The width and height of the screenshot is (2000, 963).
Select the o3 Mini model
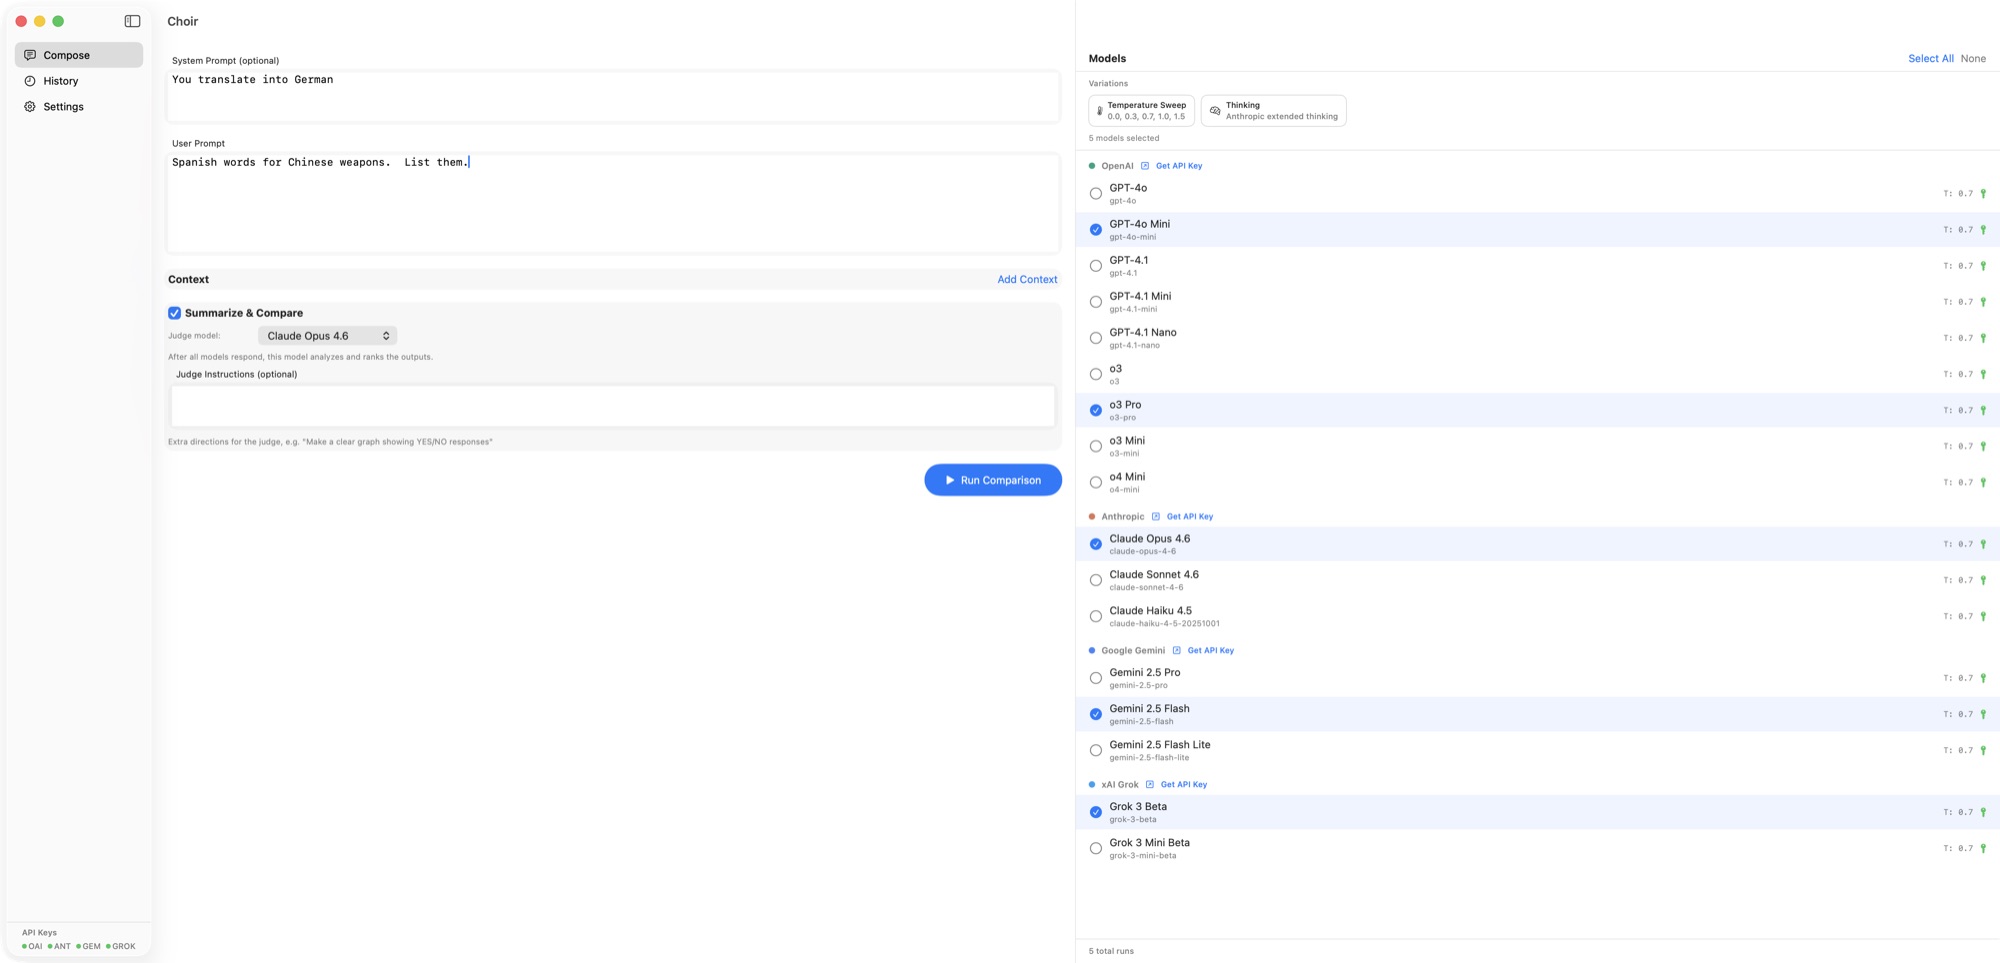point(1096,446)
